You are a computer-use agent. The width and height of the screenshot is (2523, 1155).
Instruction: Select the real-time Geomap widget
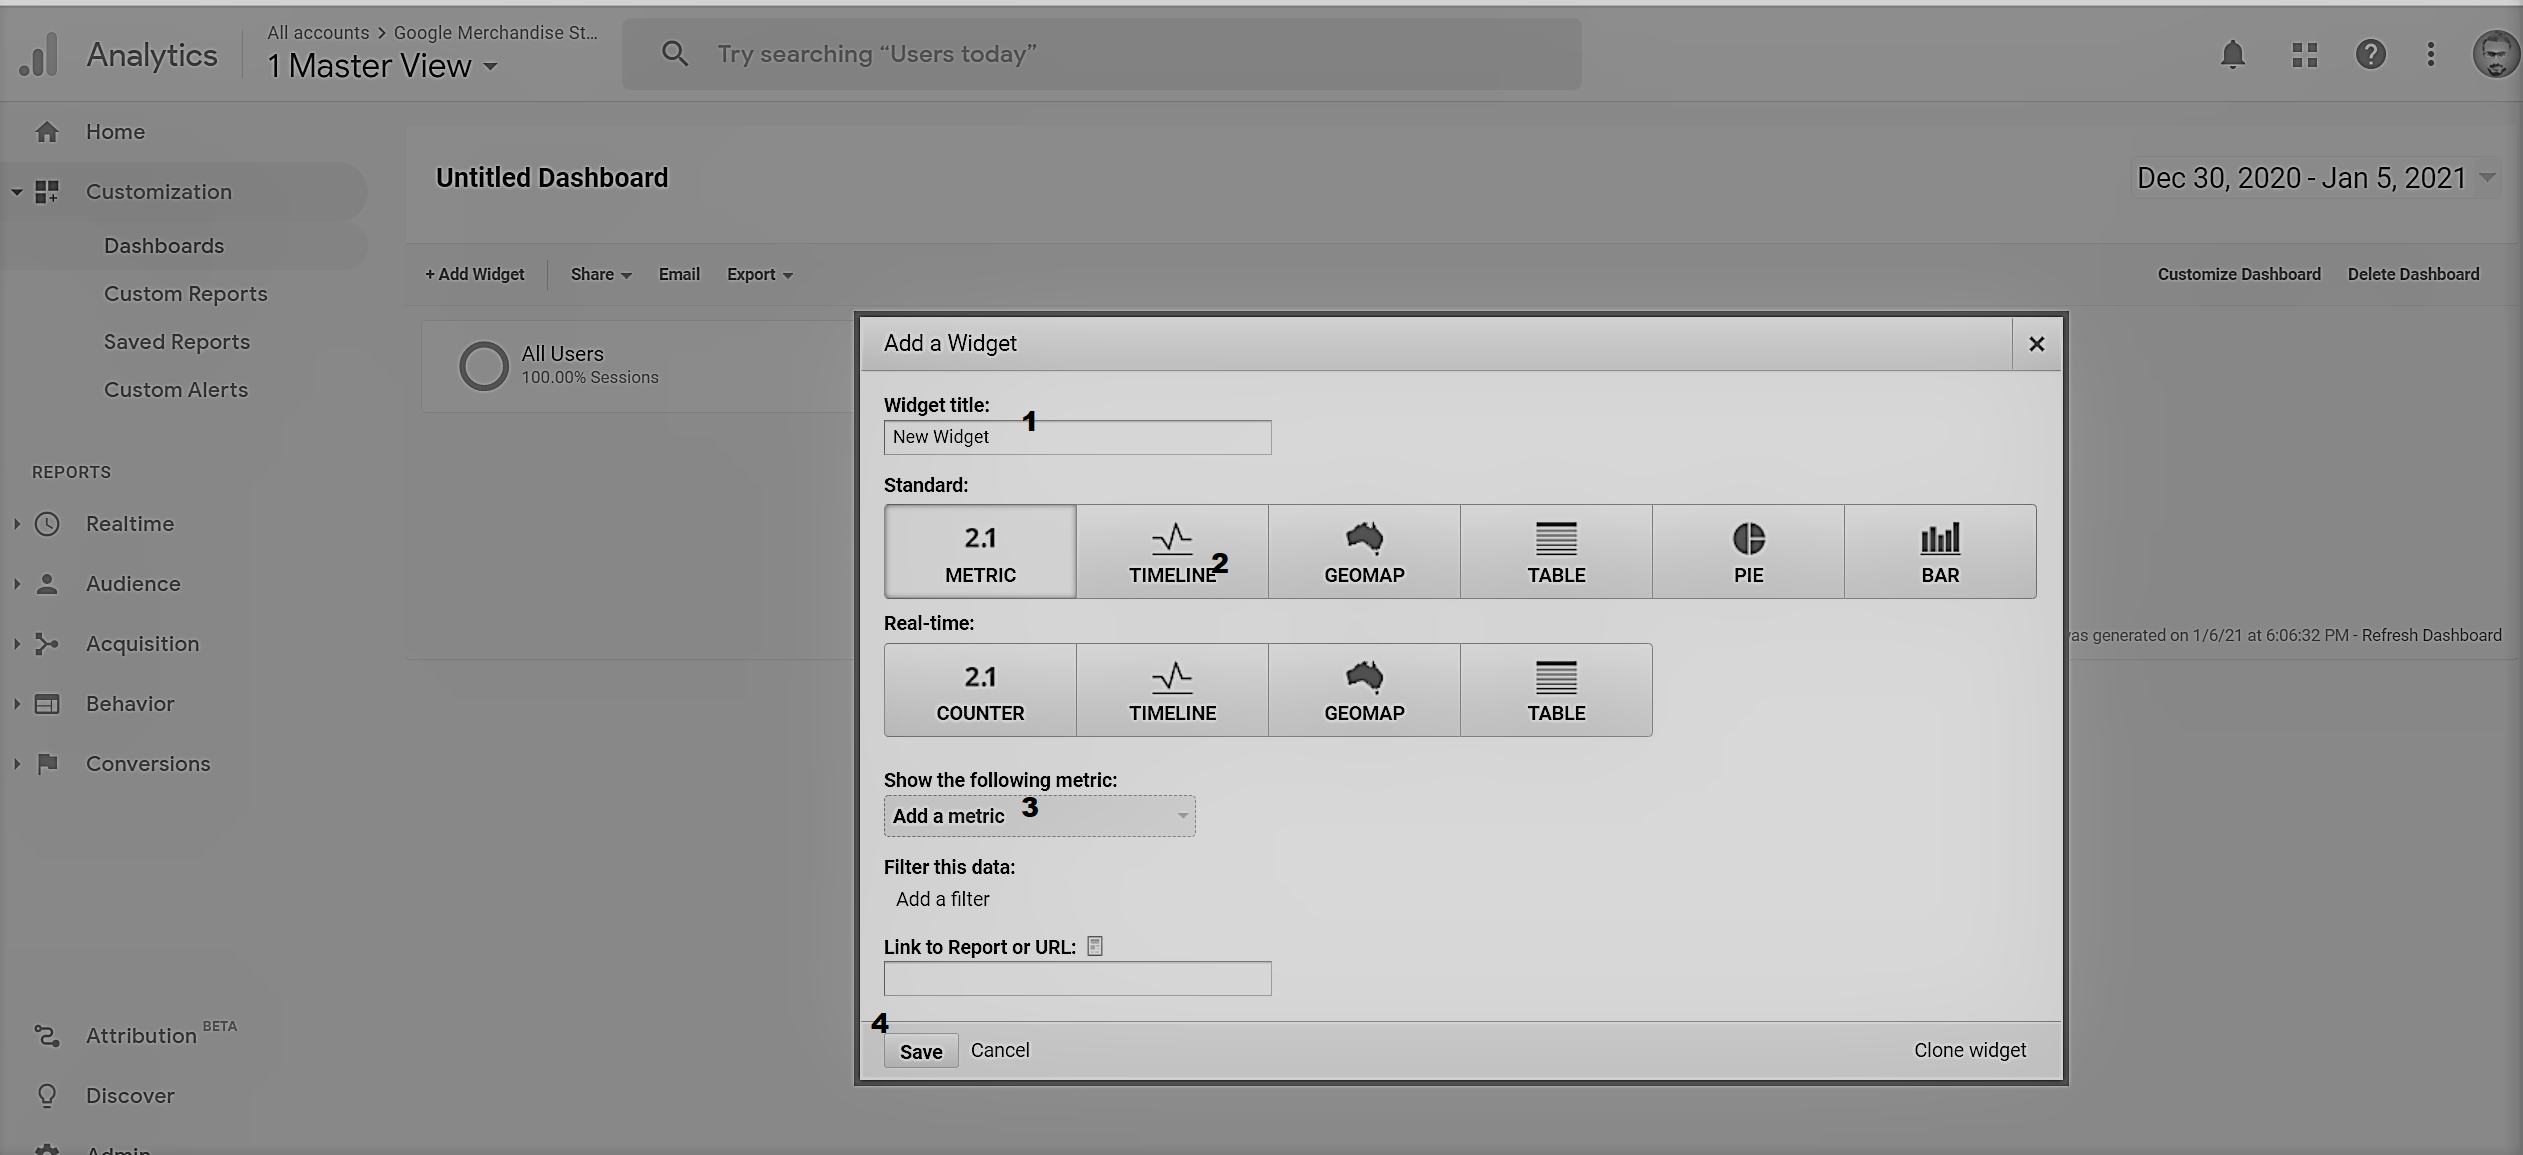click(x=1364, y=690)
